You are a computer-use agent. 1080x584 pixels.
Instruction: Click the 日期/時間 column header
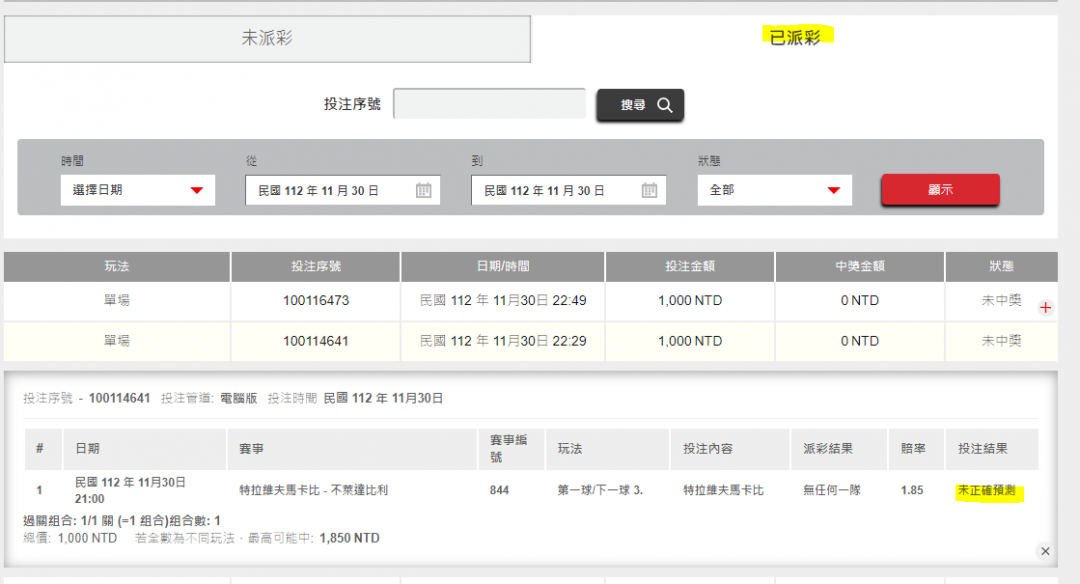coord(503,267)
